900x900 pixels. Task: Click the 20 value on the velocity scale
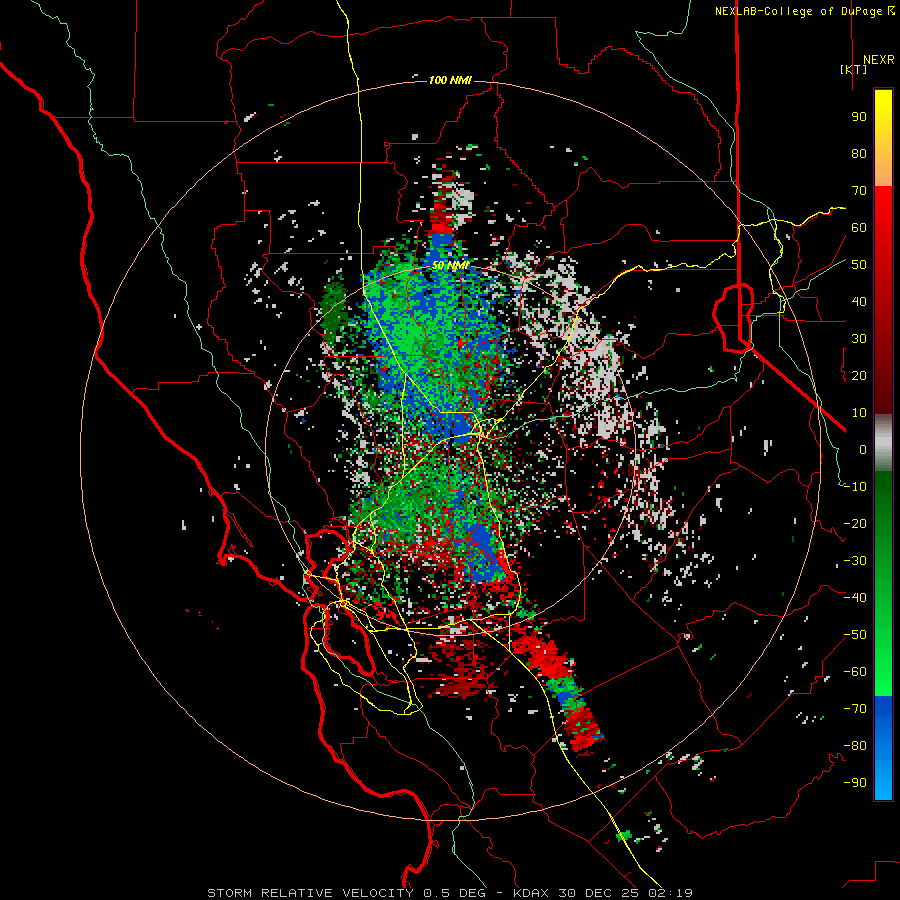point(859,375)
